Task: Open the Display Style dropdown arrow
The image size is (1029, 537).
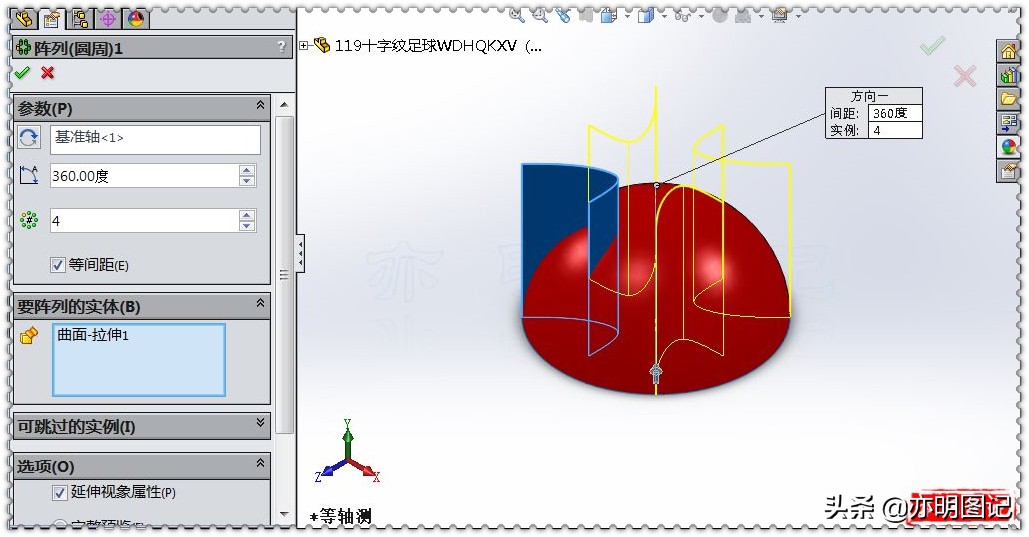Action: tap(665, 14)
